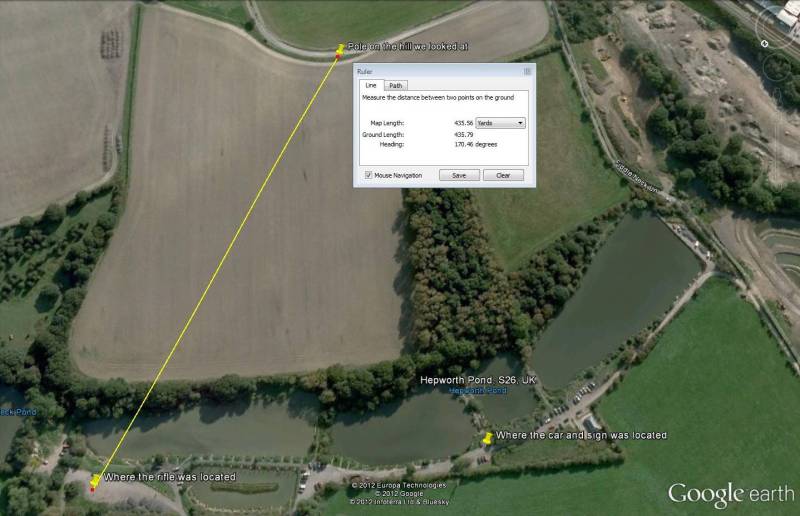Reset view with compass North button
Screen dimensions: 800x516
pos(764,43)
